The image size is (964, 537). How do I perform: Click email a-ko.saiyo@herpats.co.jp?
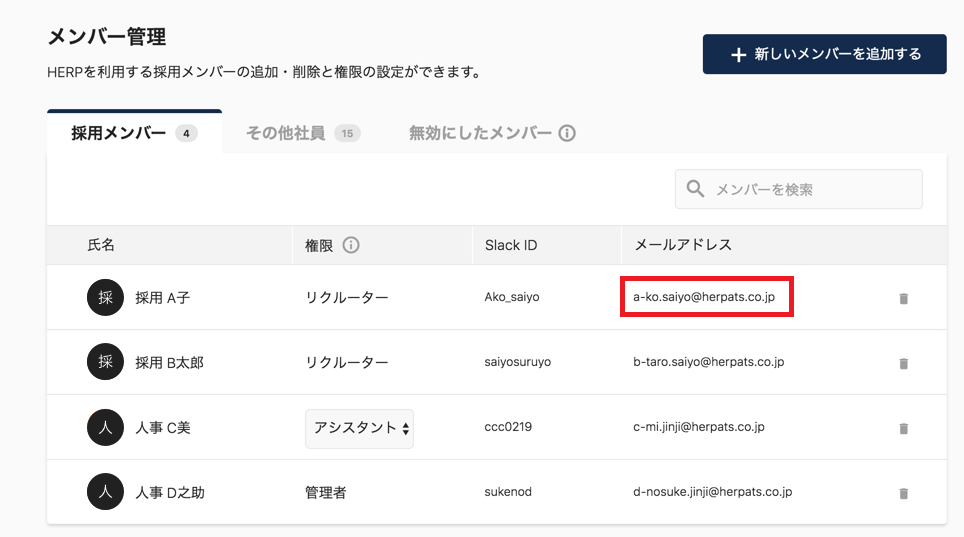704,297
